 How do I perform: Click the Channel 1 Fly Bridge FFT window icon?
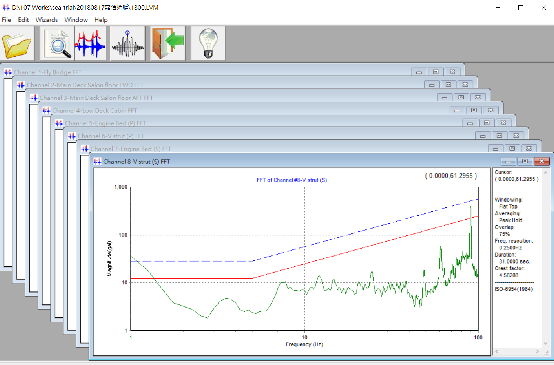(x=8, y=72)
